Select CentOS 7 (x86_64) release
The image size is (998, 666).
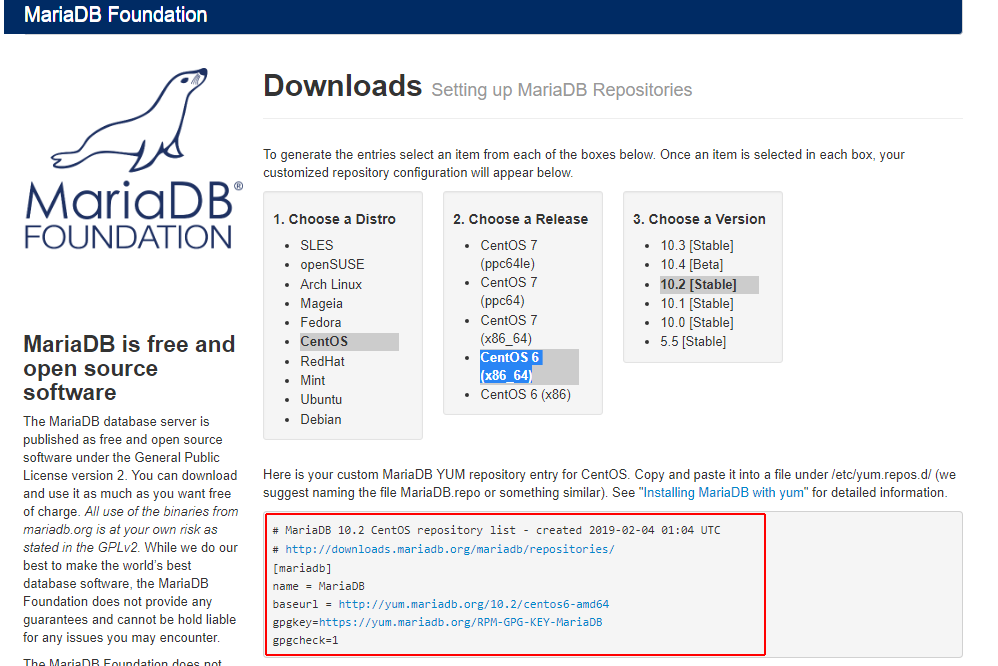(x=510, y=330)
